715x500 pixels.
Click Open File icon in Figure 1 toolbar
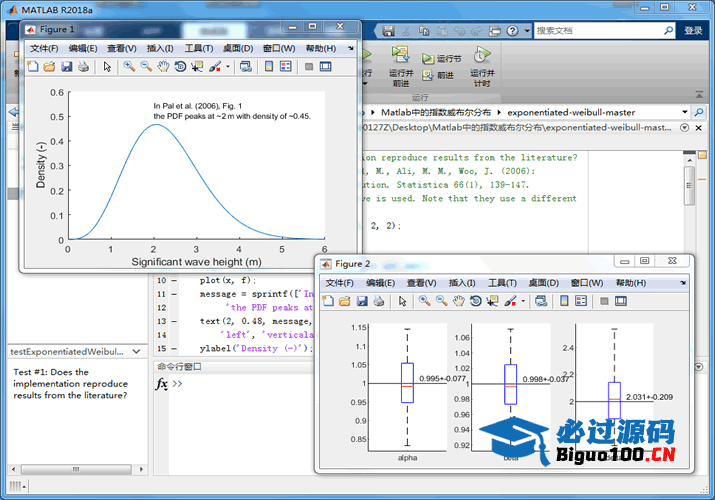49,67
